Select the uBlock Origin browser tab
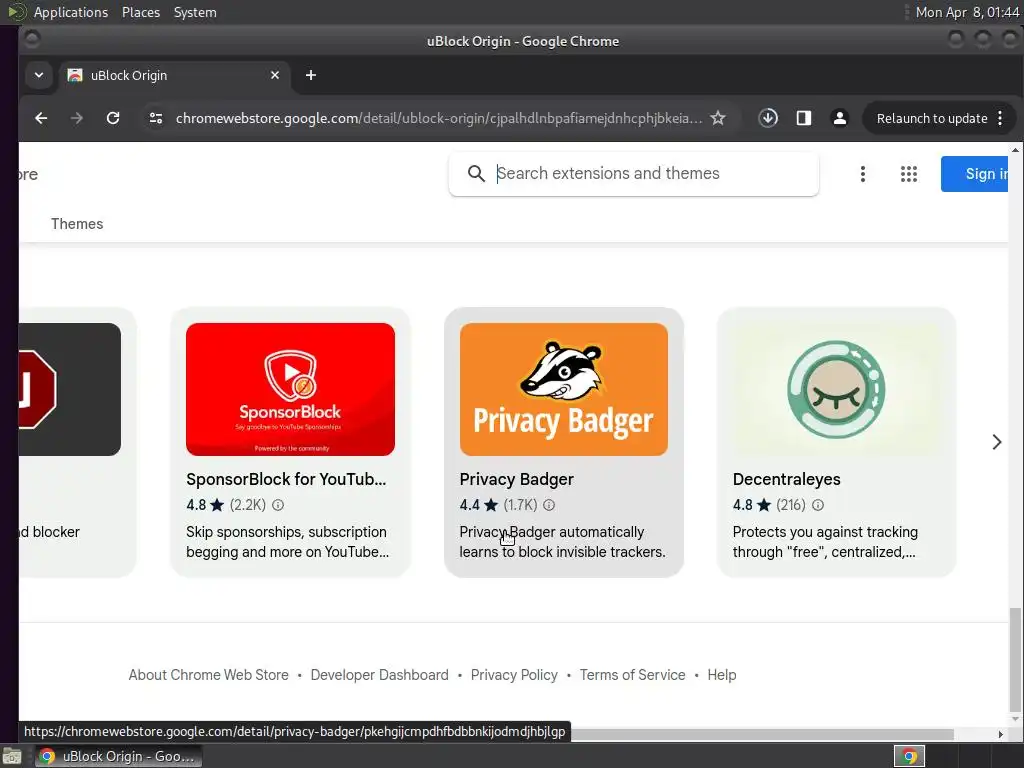The width and height of the screenshot is (1024, 768). tap(174, 75)
